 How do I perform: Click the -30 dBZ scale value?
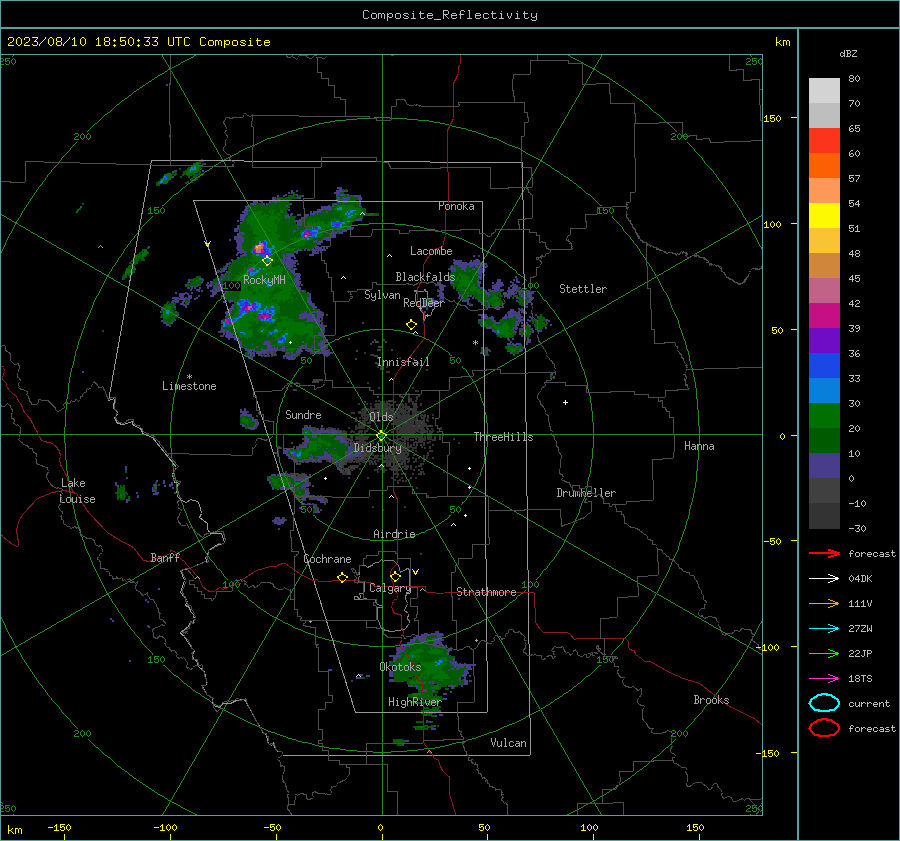pos(857,528)
